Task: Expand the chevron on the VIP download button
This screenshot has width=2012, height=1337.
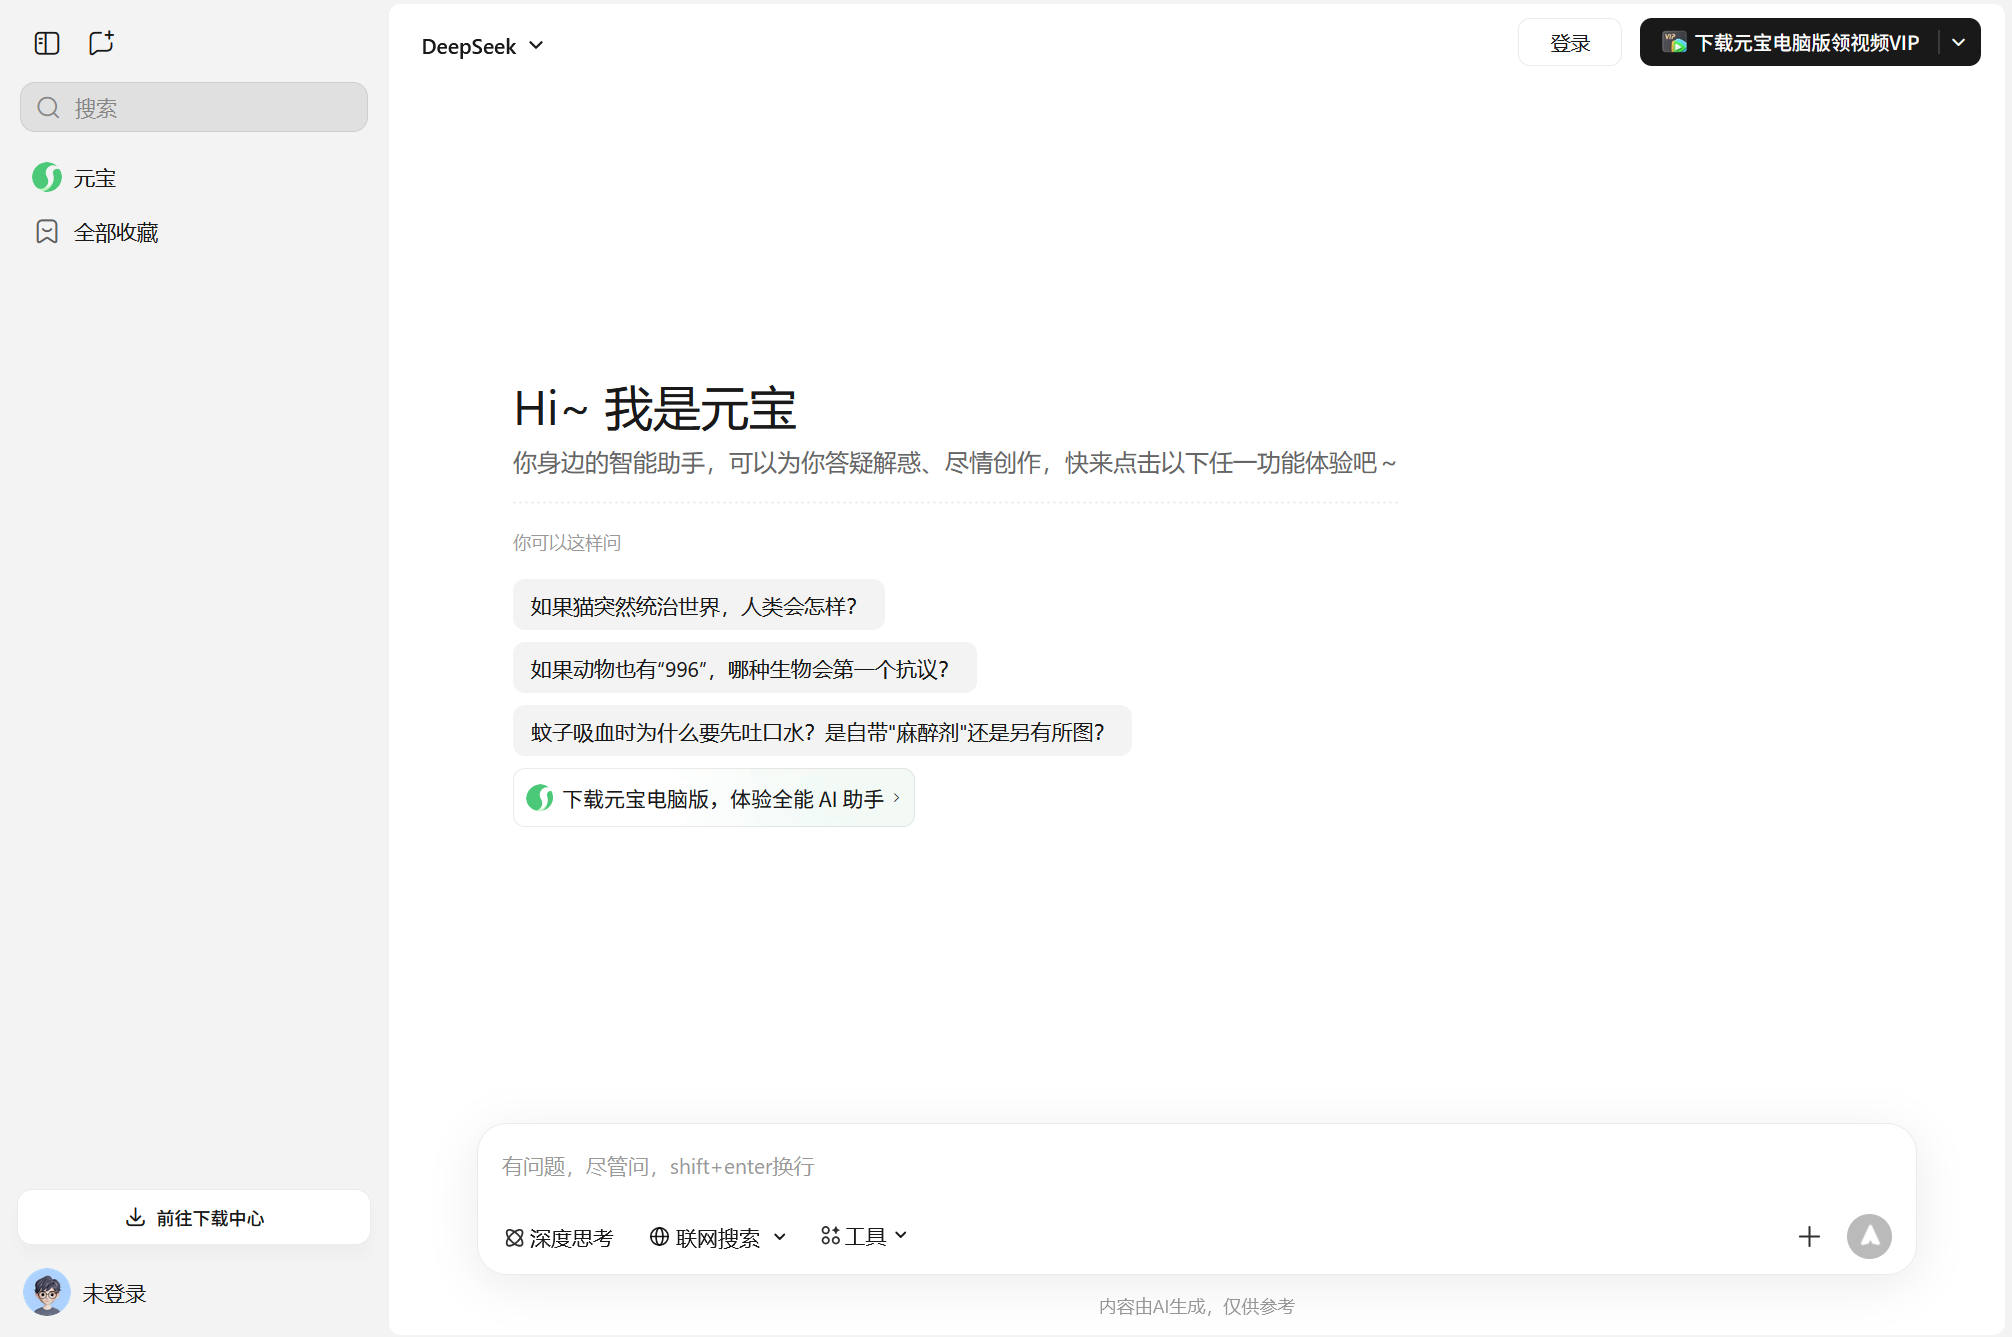Action: point(1958,42)
